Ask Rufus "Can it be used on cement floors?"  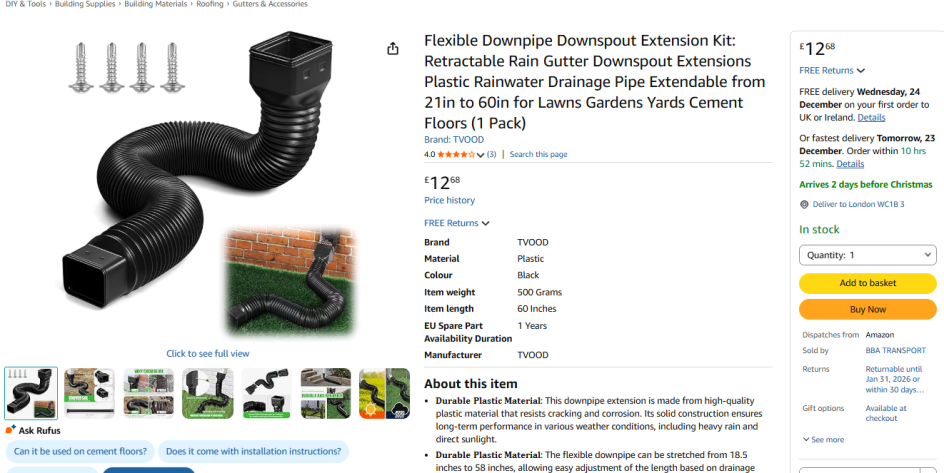[x=80, y=451]
